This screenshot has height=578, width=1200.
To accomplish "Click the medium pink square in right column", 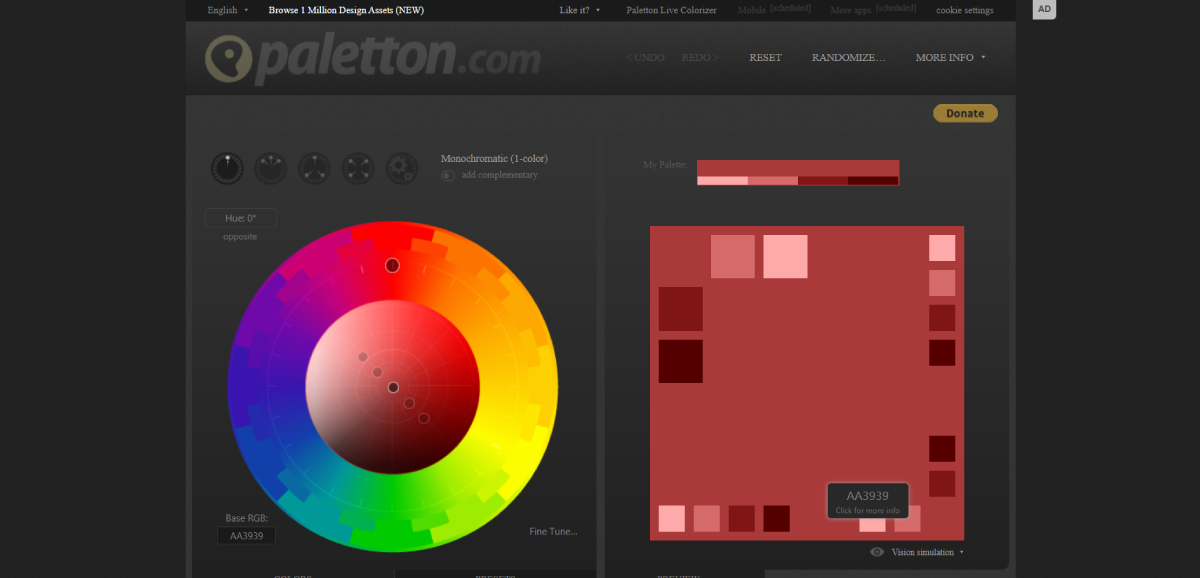I will tap(942, 283).
